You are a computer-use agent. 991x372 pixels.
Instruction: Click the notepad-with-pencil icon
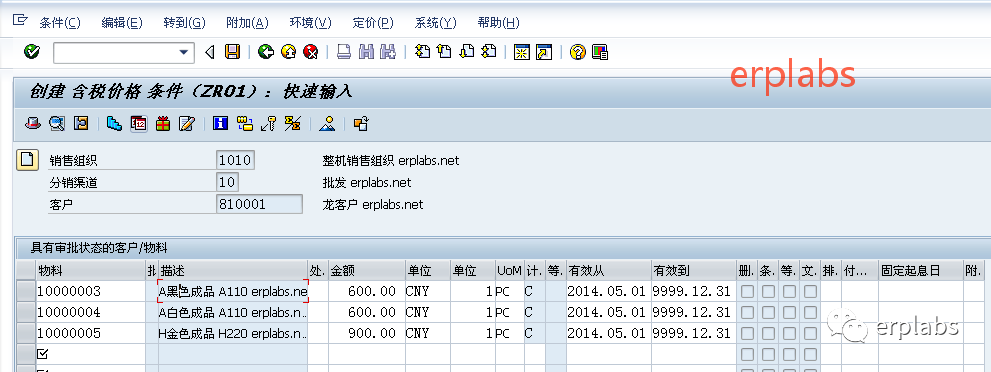pos(186,123)
